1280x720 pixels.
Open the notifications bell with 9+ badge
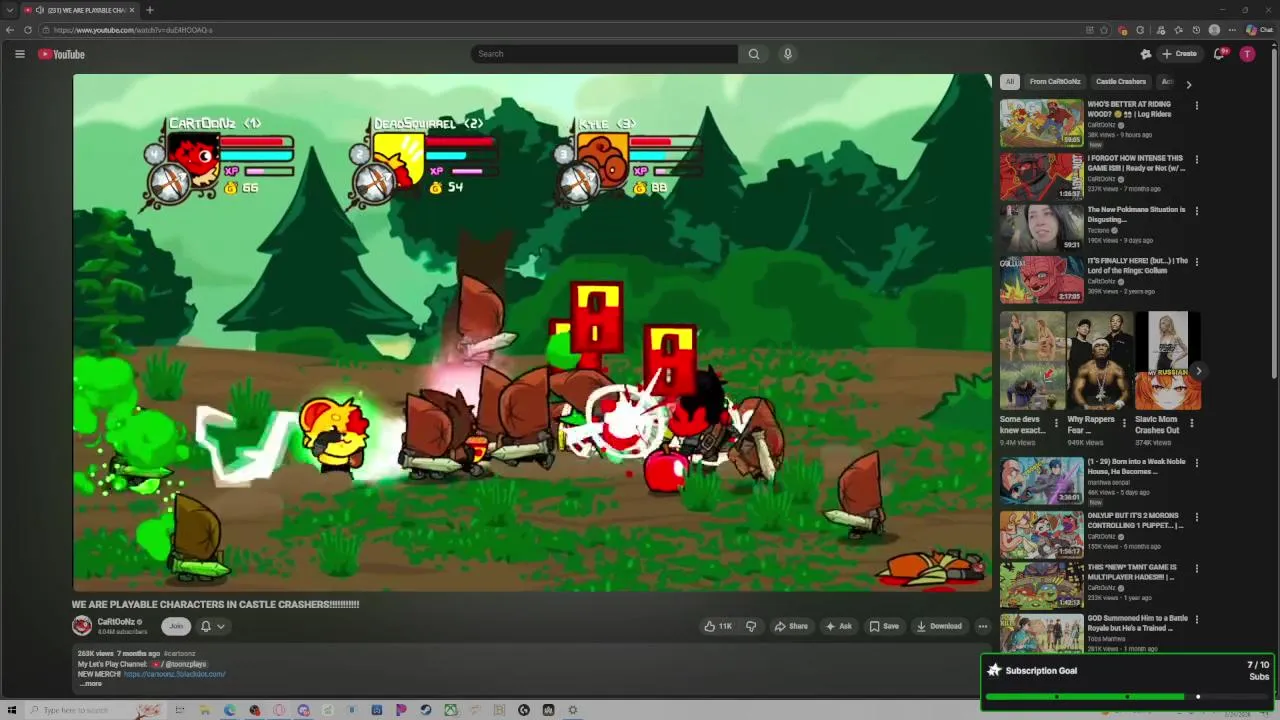point(1219,54)
